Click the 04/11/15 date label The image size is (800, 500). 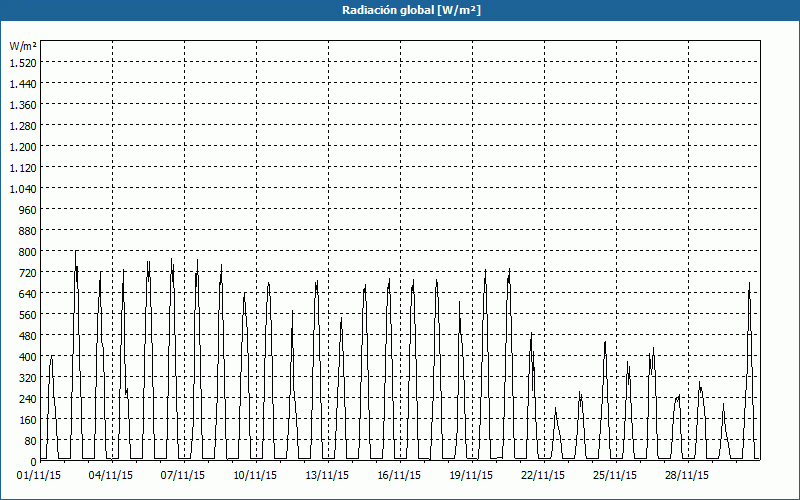(111, 476)
